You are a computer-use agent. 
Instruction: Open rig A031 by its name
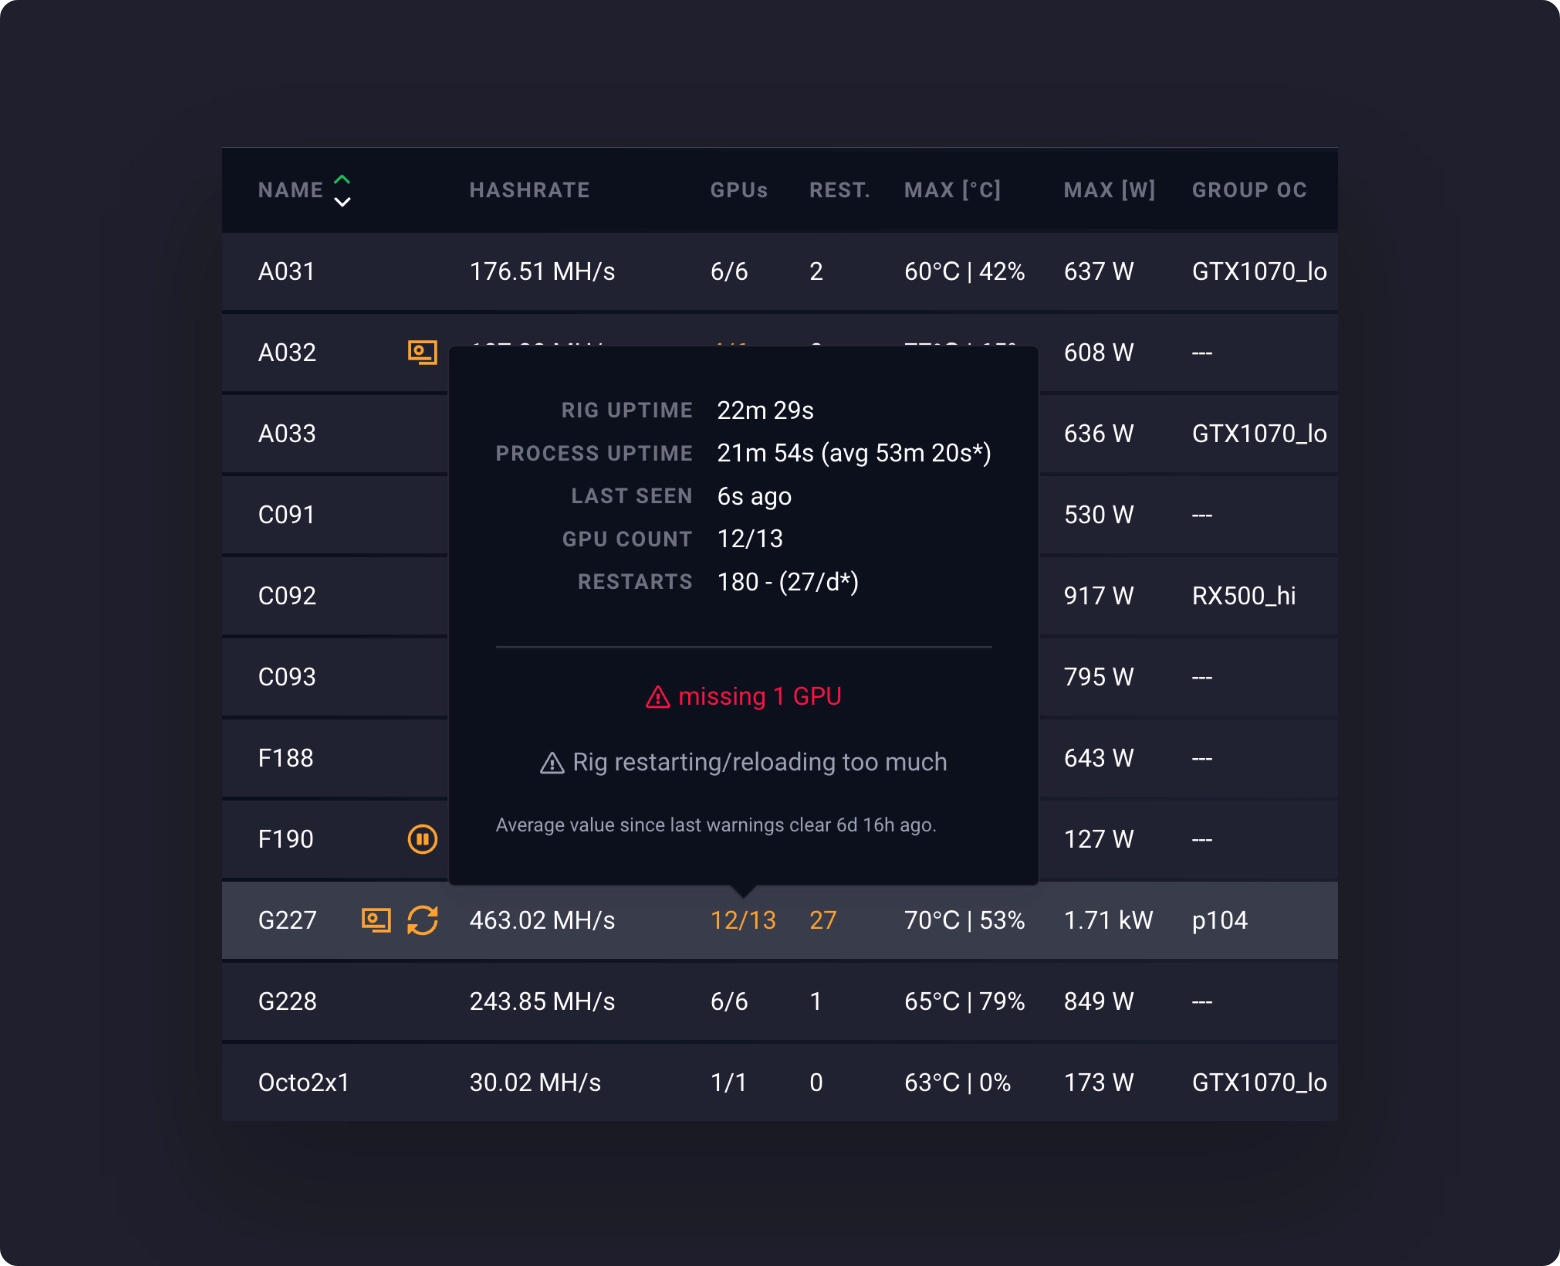tap(286, 272)
